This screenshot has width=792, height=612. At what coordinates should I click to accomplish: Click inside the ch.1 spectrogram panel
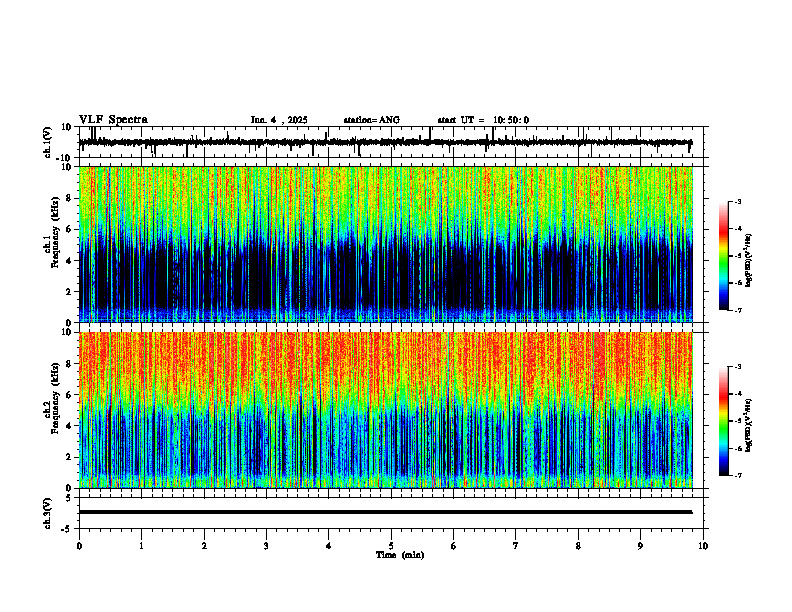386,244
